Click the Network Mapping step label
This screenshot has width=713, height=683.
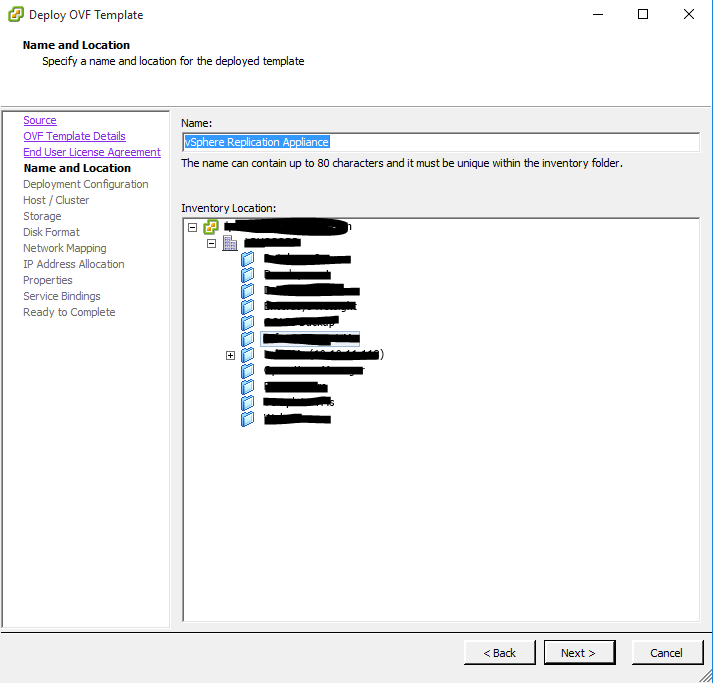tap(65, 248)
